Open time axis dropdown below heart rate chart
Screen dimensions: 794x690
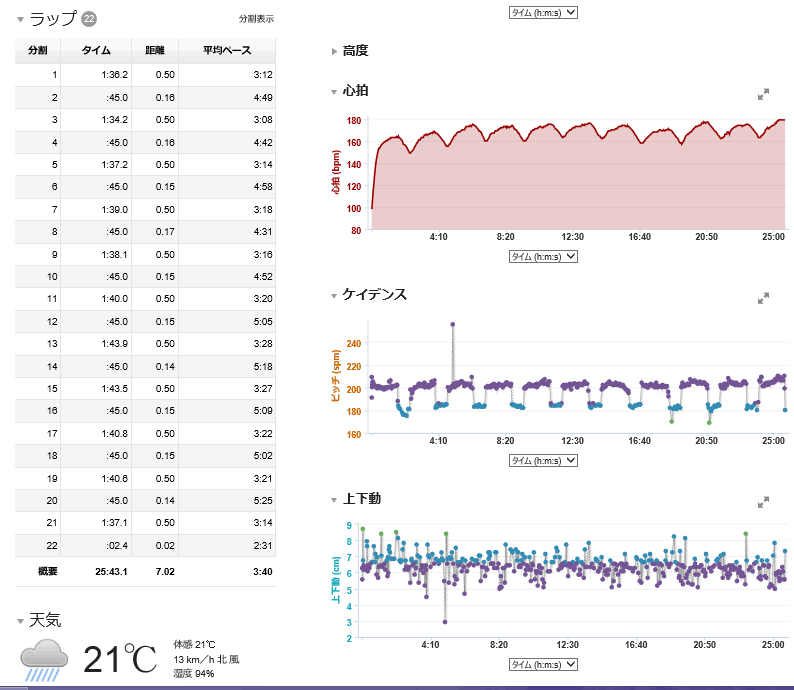(544, 257)
